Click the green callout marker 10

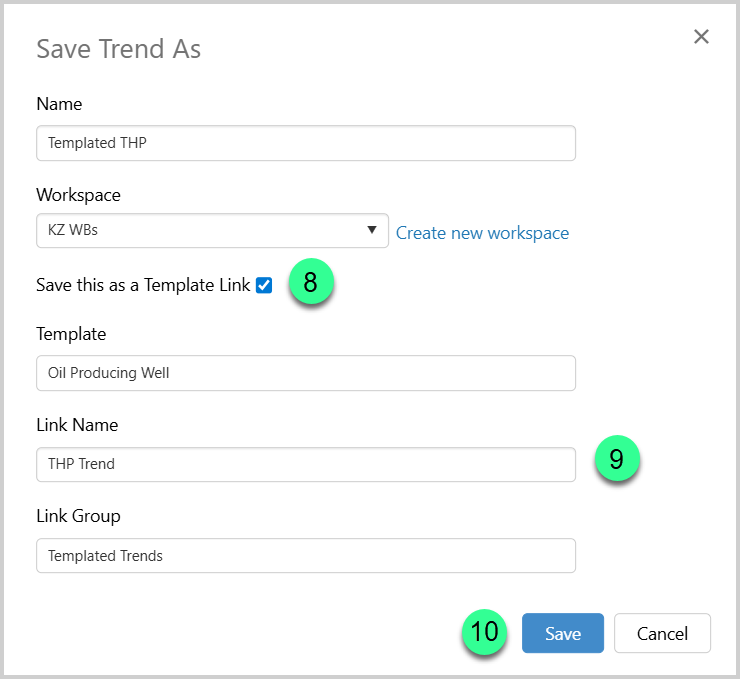(x=484, y=632)
